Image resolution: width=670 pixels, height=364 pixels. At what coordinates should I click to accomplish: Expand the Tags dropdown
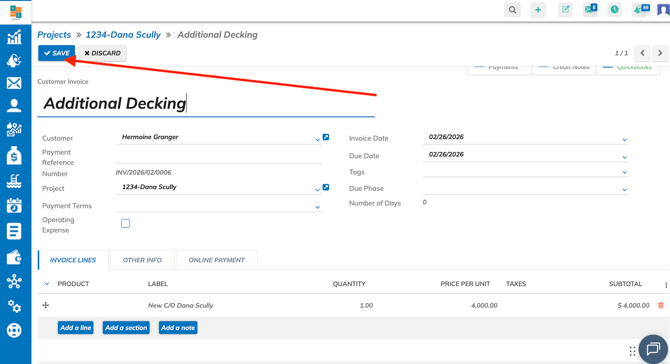[x=624, y=173]
